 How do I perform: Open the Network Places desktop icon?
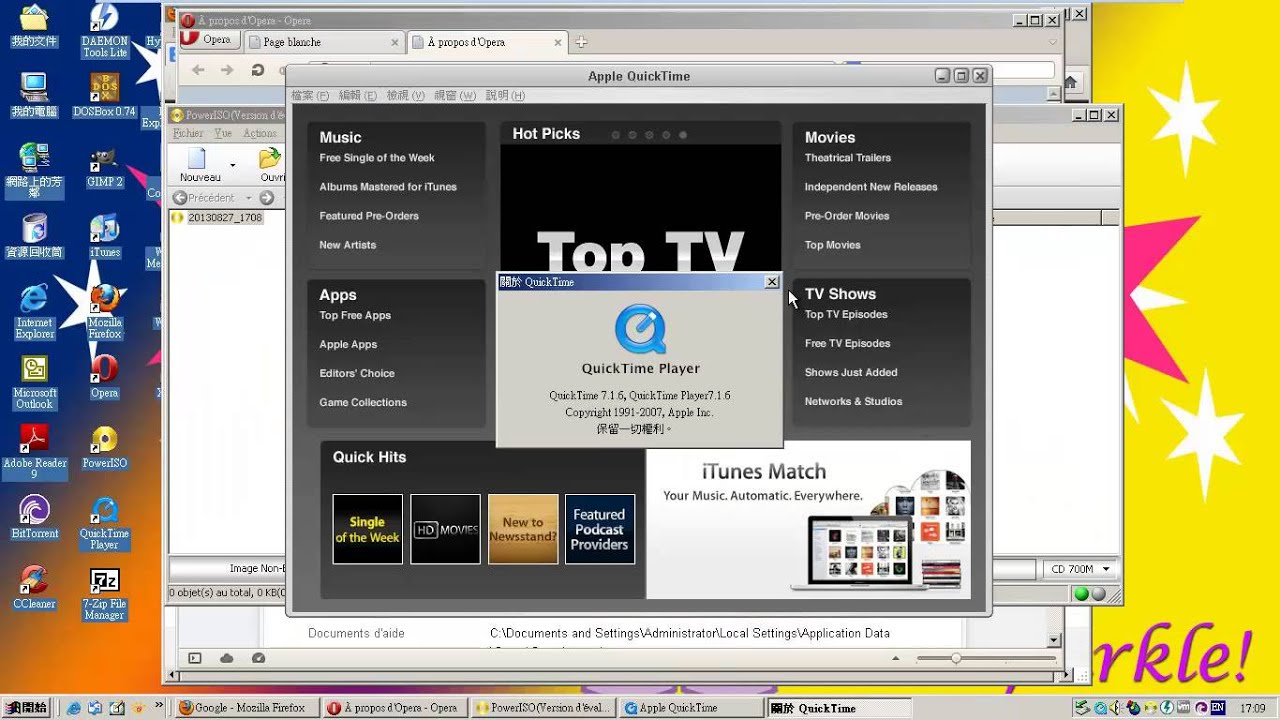click(34, 170)
